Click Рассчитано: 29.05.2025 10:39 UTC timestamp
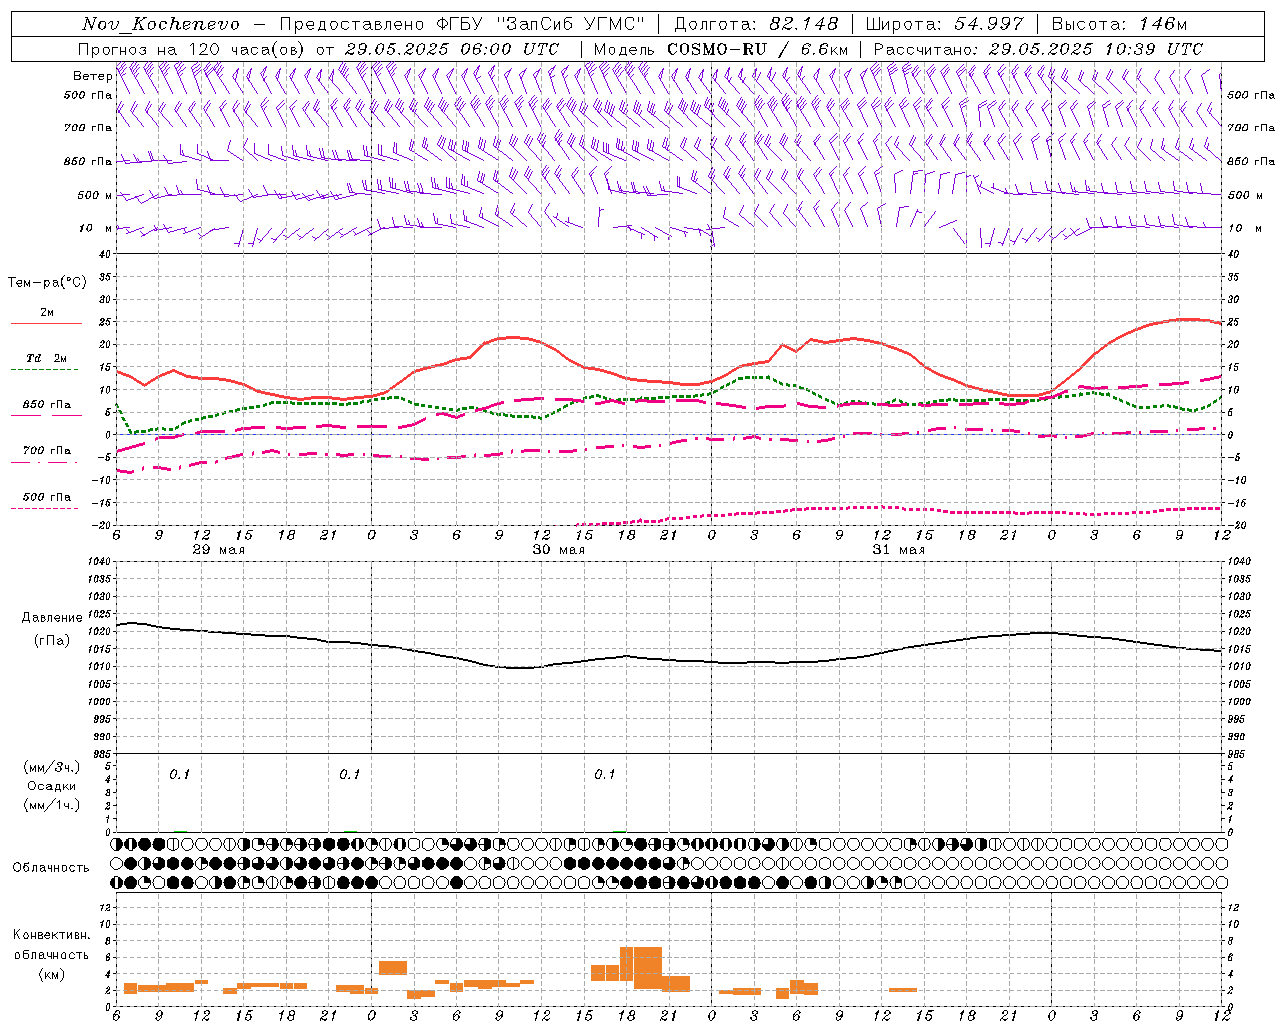Viewport: 1280px width, 1024px height. [x=1038, y=49]
